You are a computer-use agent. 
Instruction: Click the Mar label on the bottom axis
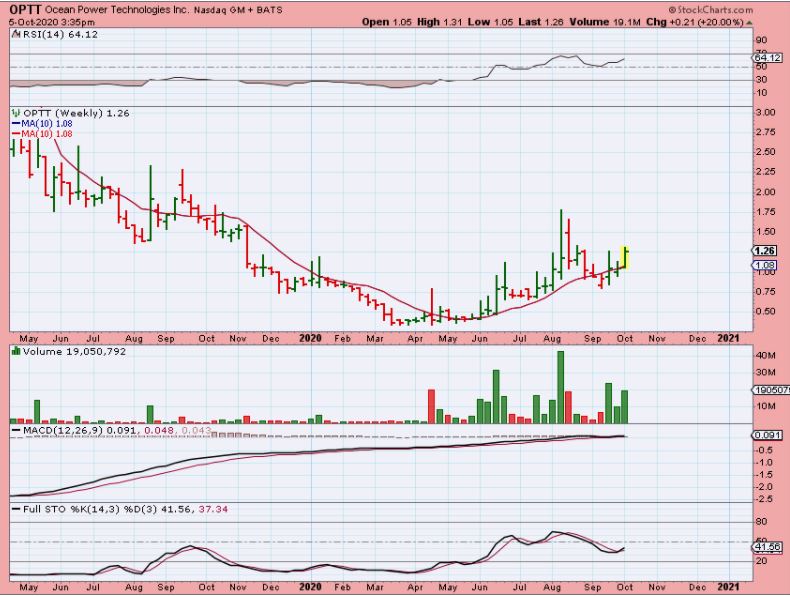pos(374,587)
